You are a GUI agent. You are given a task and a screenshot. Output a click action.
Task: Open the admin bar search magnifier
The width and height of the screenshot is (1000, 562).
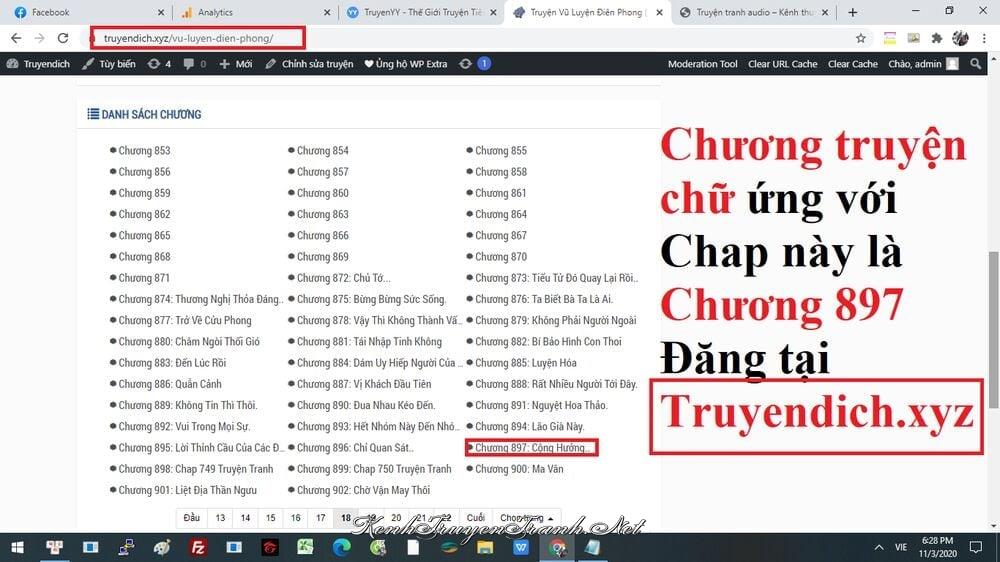point(976,64)
